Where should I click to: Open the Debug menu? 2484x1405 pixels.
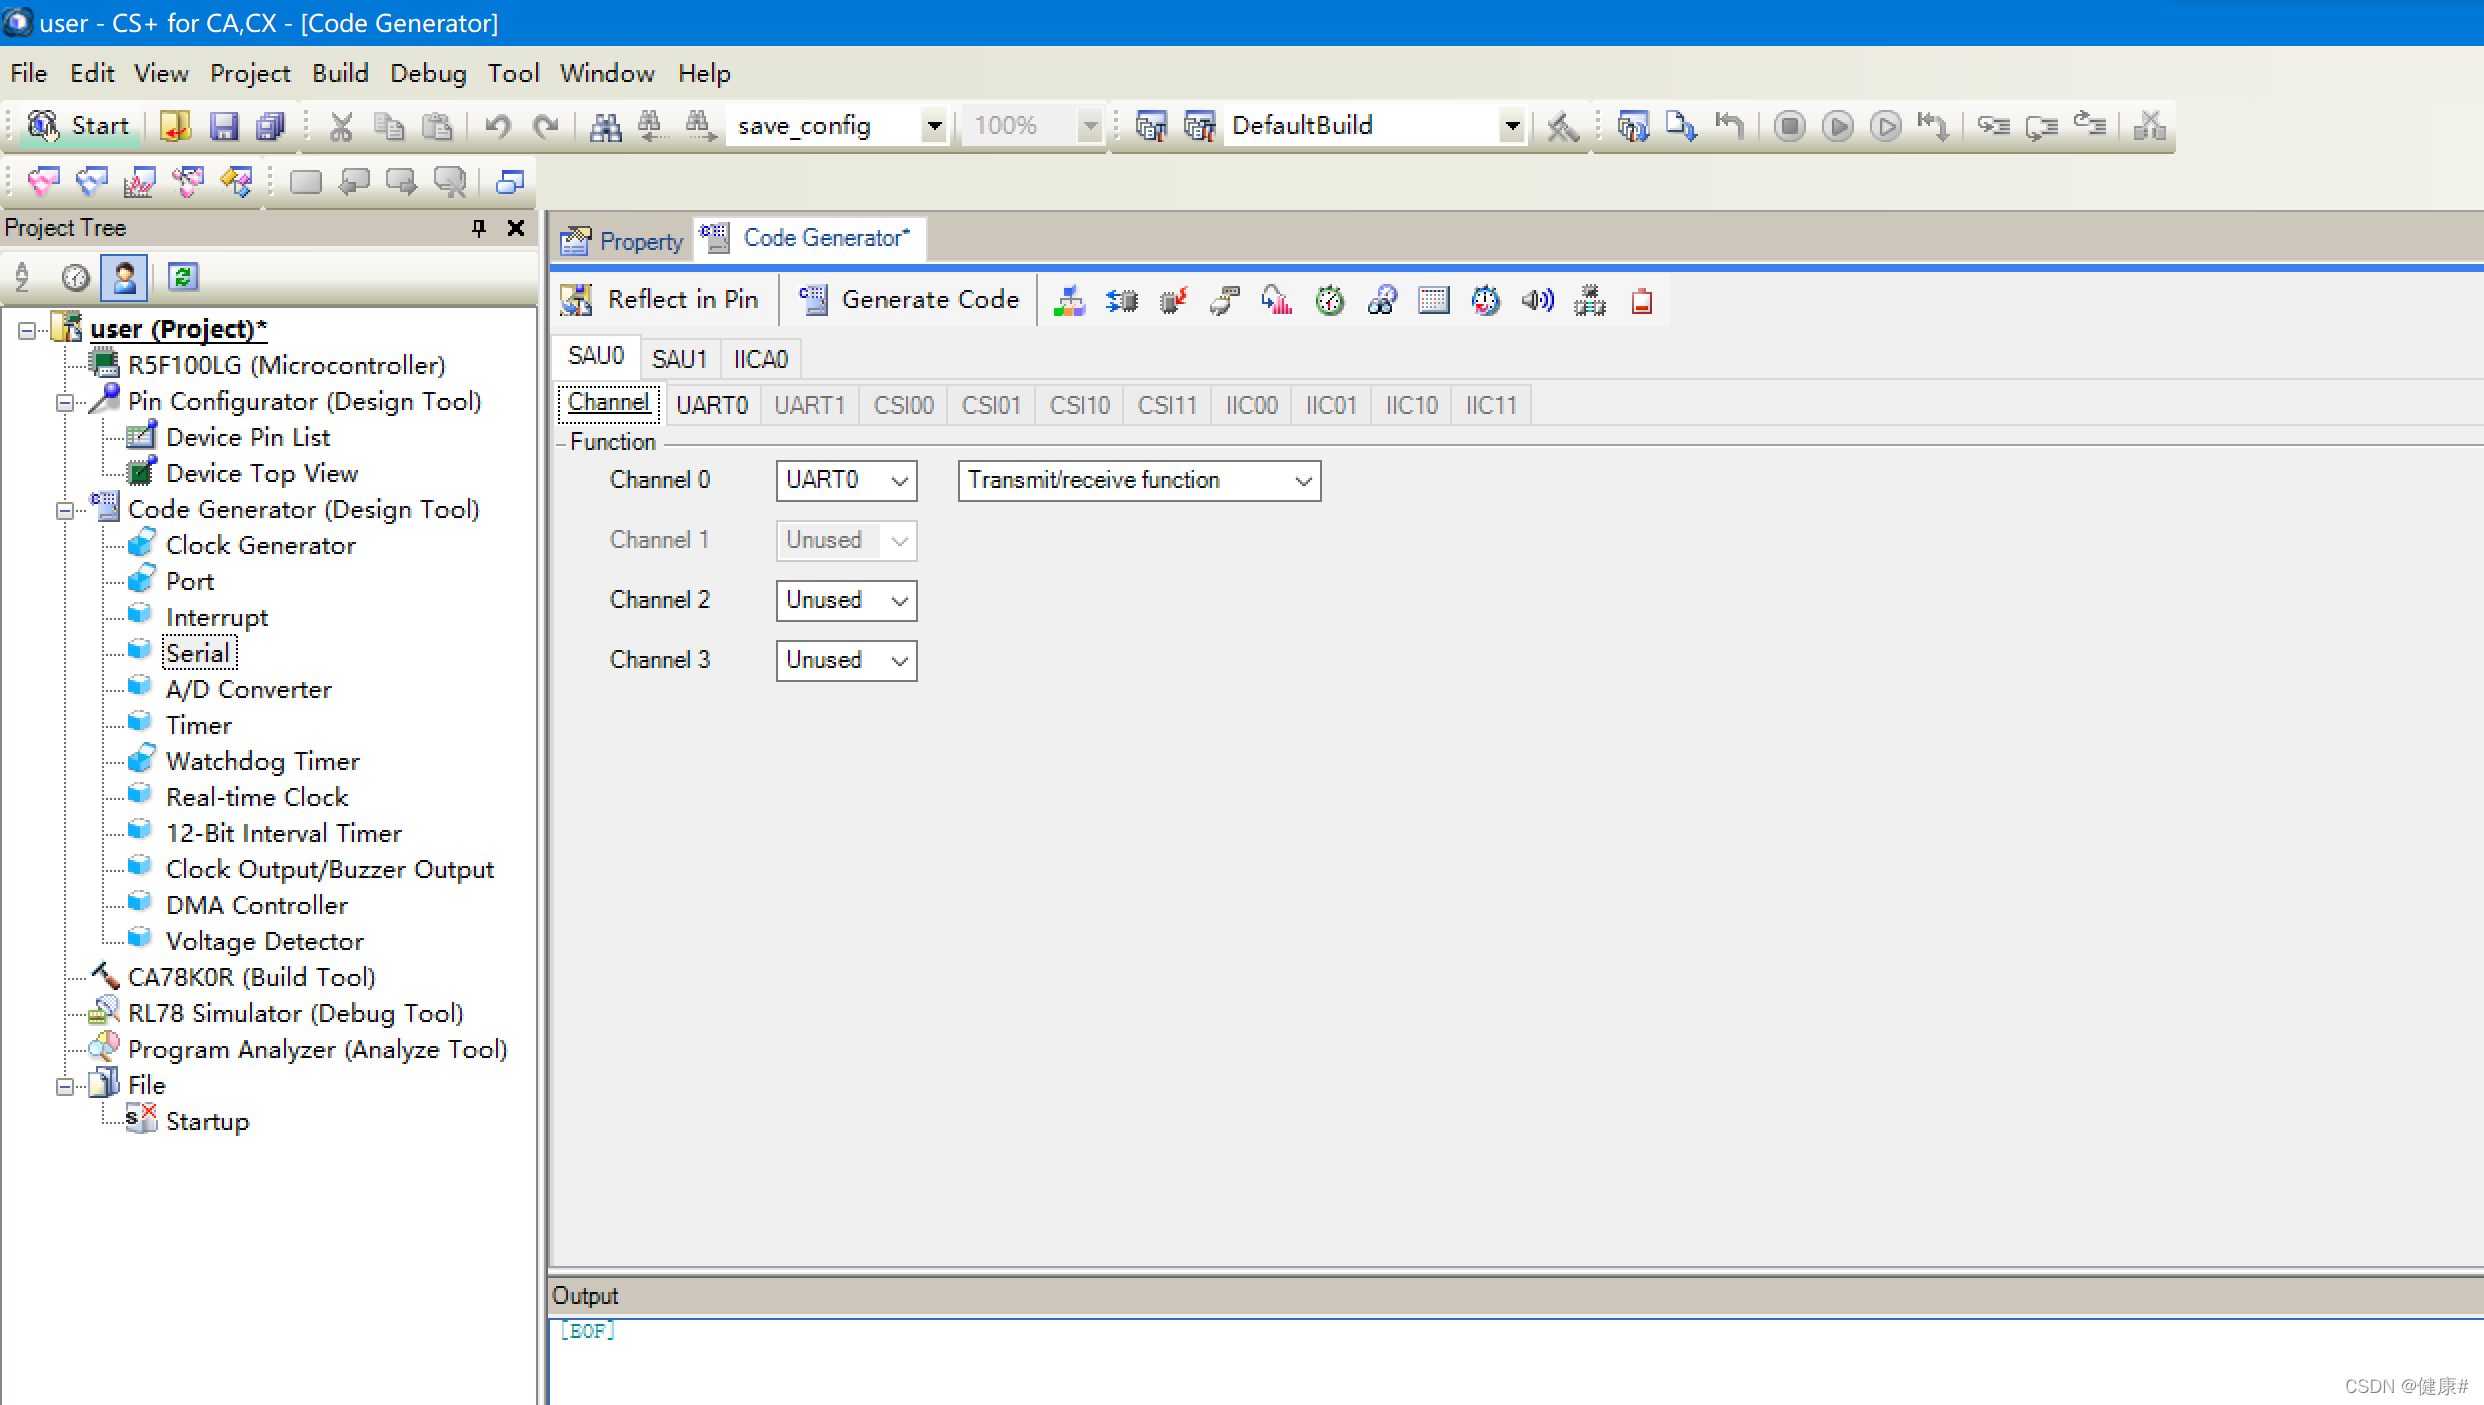(428, 73)
